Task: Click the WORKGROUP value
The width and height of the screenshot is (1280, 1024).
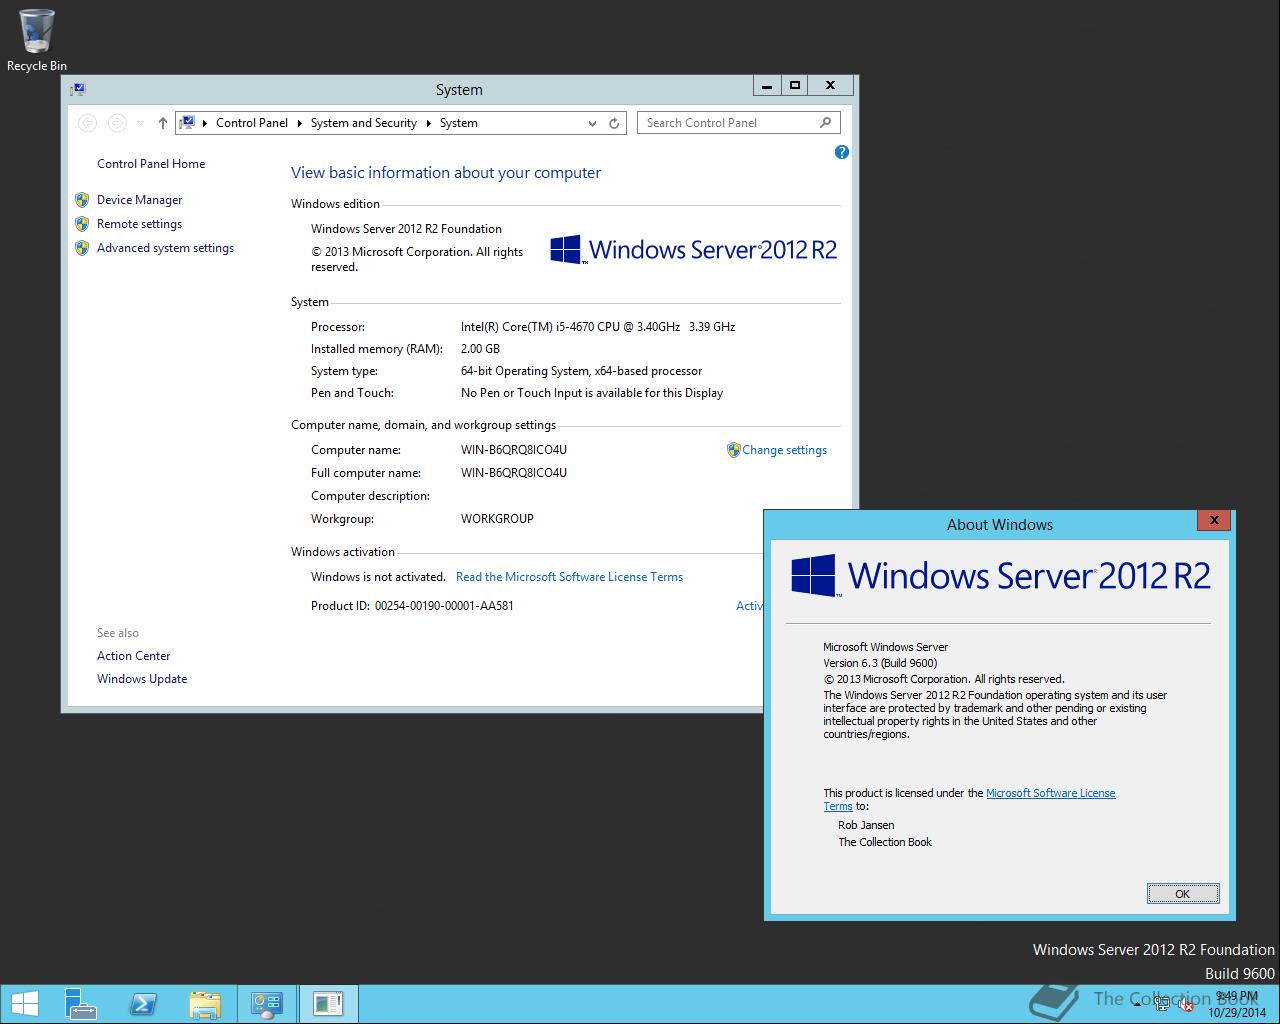Action: 497,519
